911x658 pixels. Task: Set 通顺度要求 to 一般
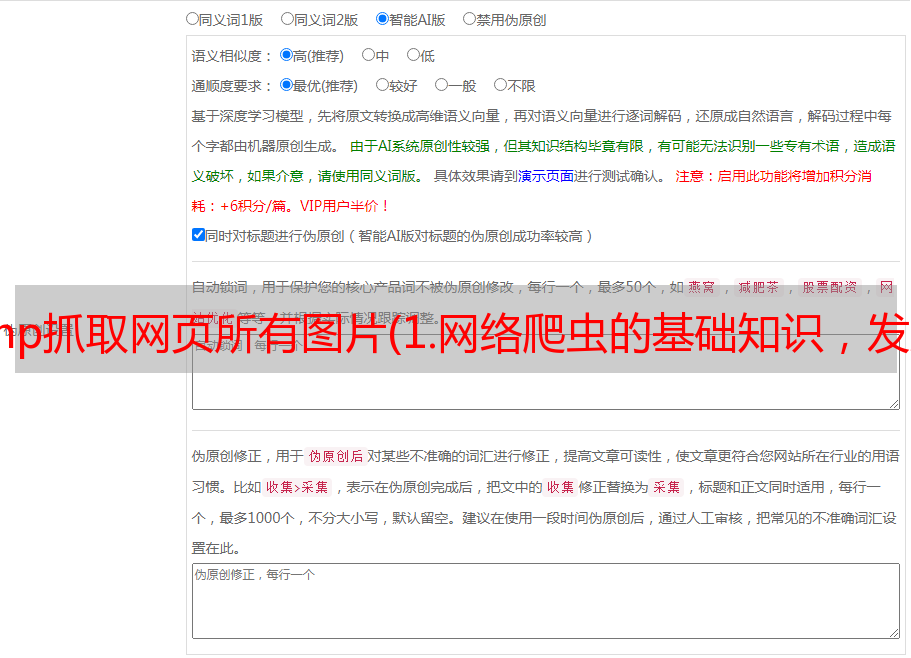[442, 85]
